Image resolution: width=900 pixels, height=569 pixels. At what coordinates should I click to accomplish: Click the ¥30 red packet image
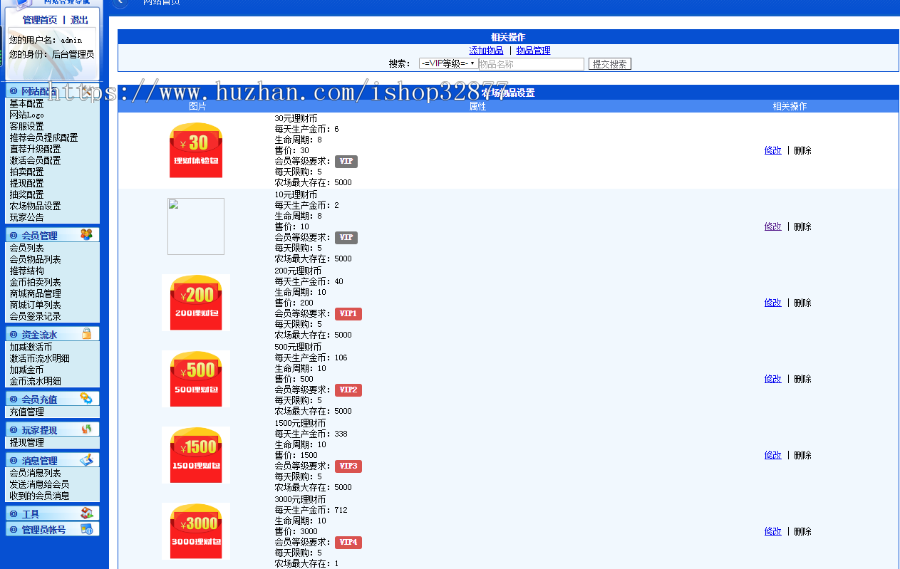[x=196, y=150]
